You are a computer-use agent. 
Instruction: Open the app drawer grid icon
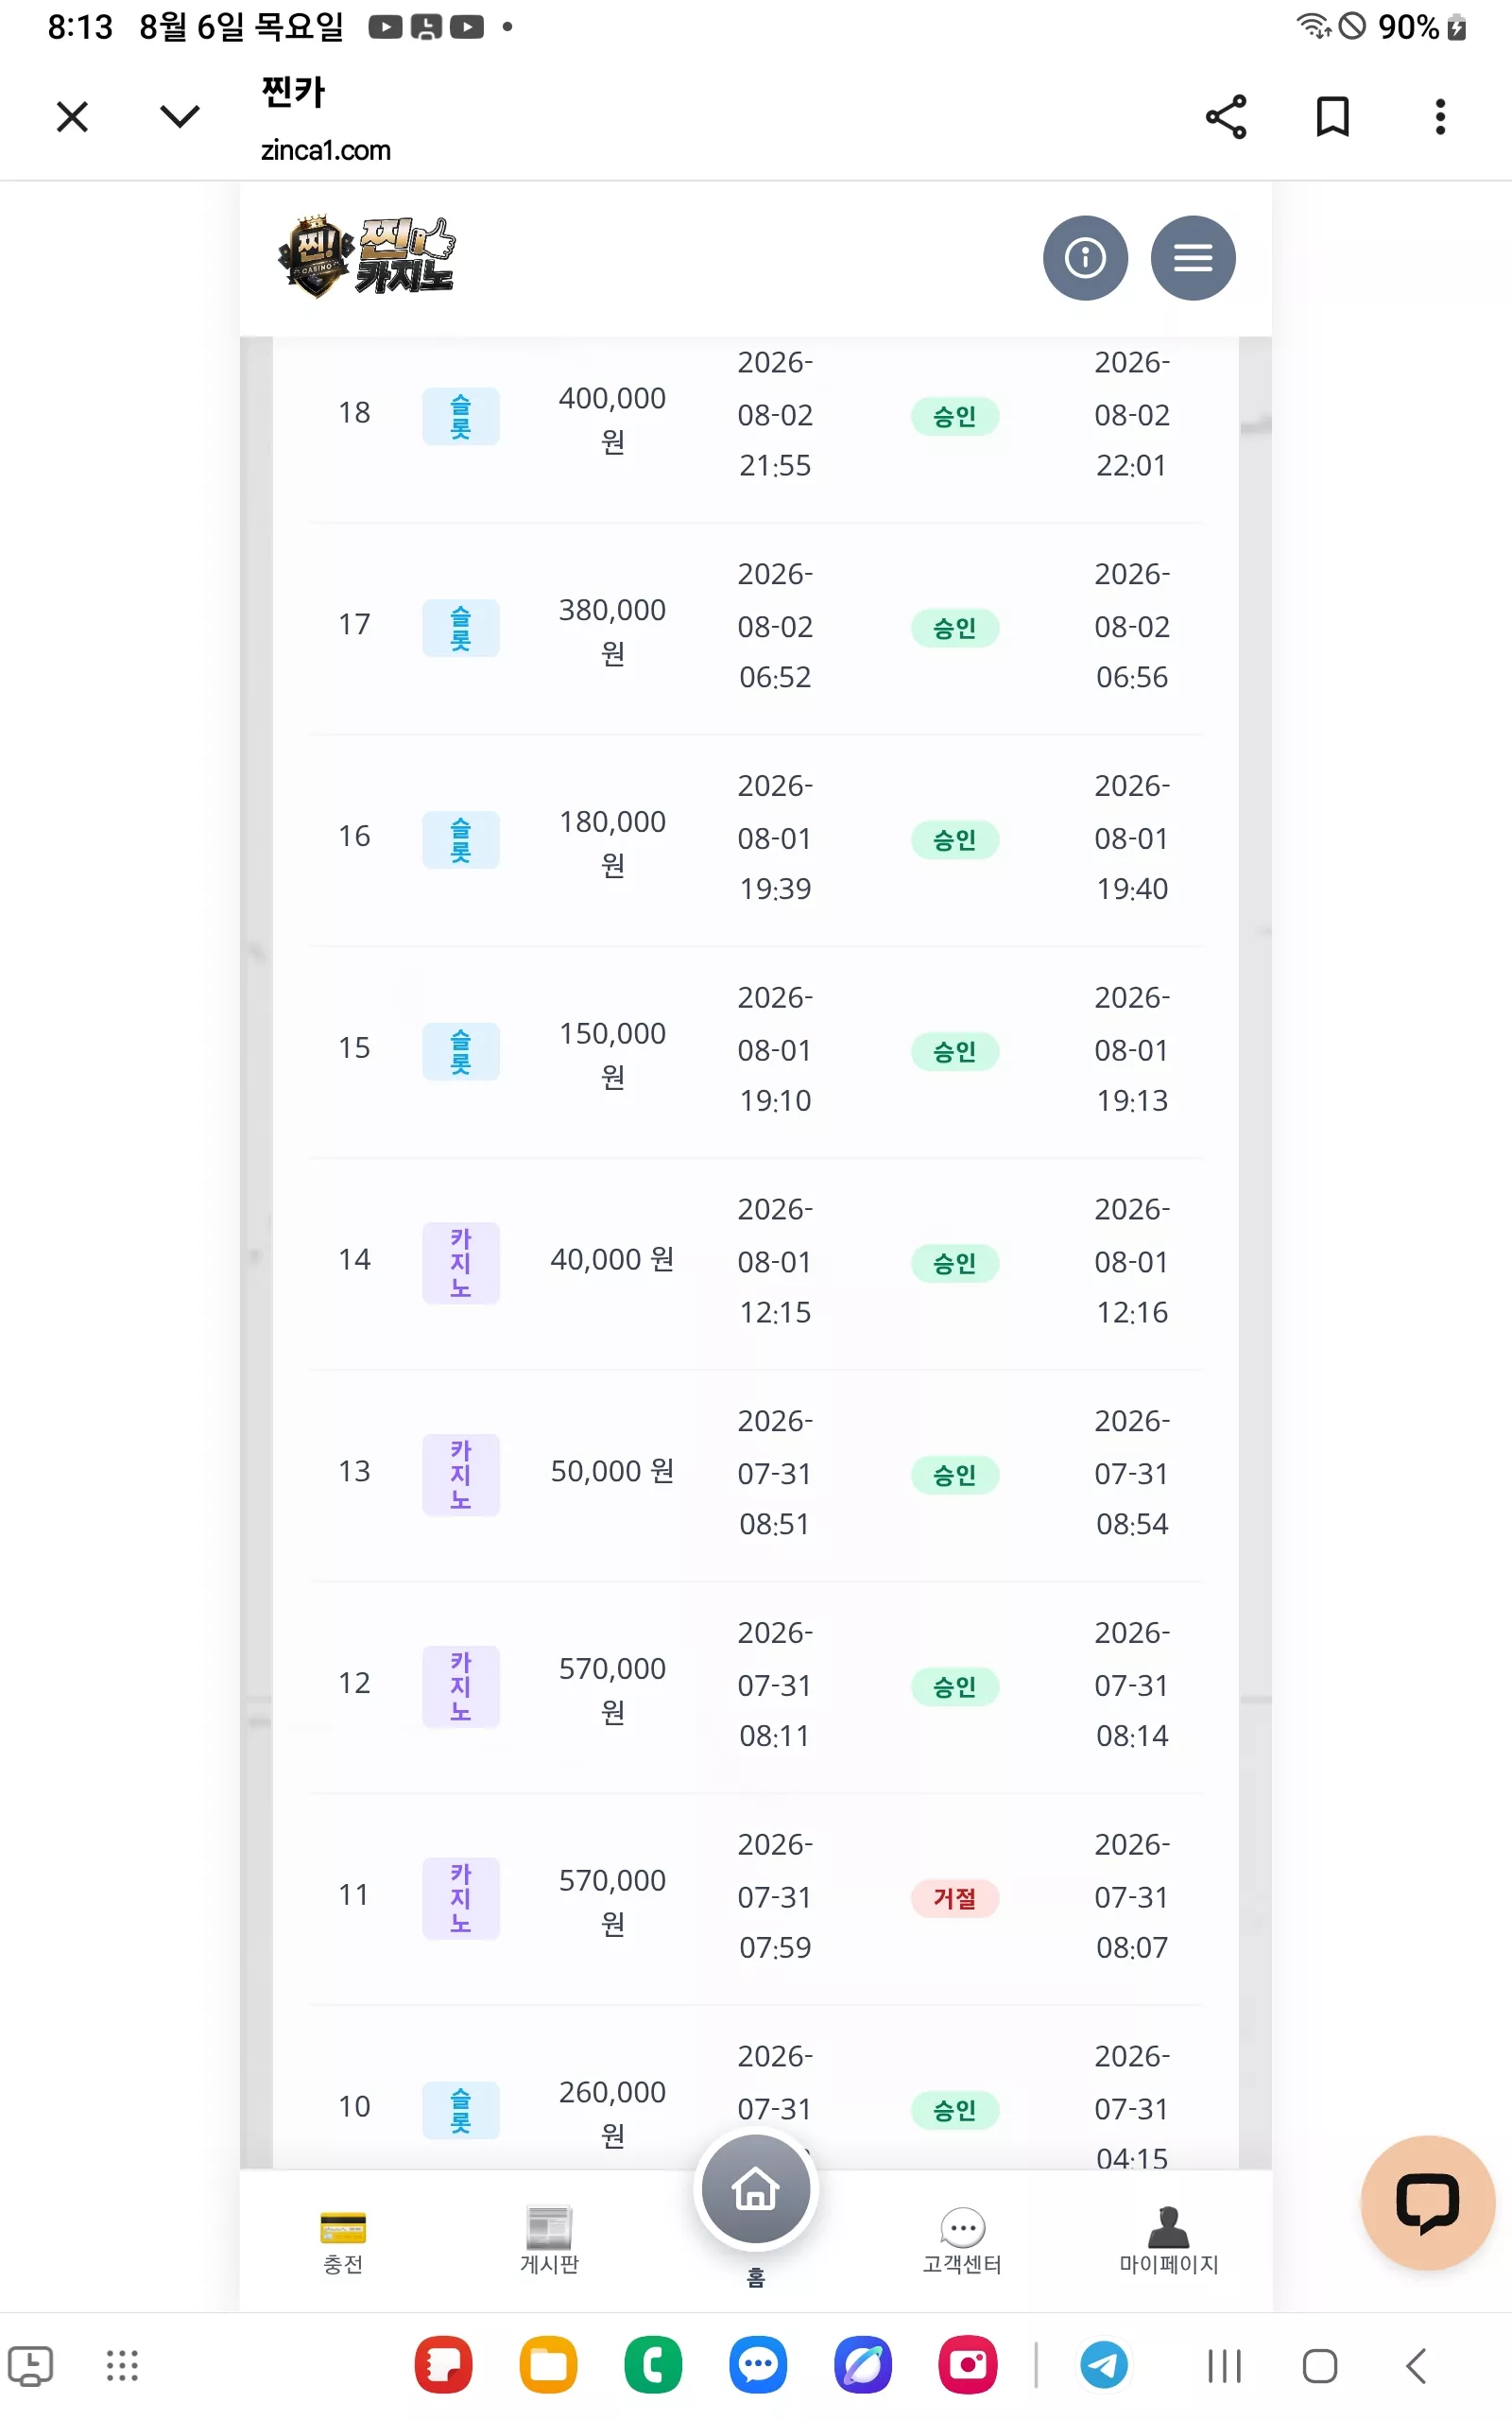click(122, 2365)
